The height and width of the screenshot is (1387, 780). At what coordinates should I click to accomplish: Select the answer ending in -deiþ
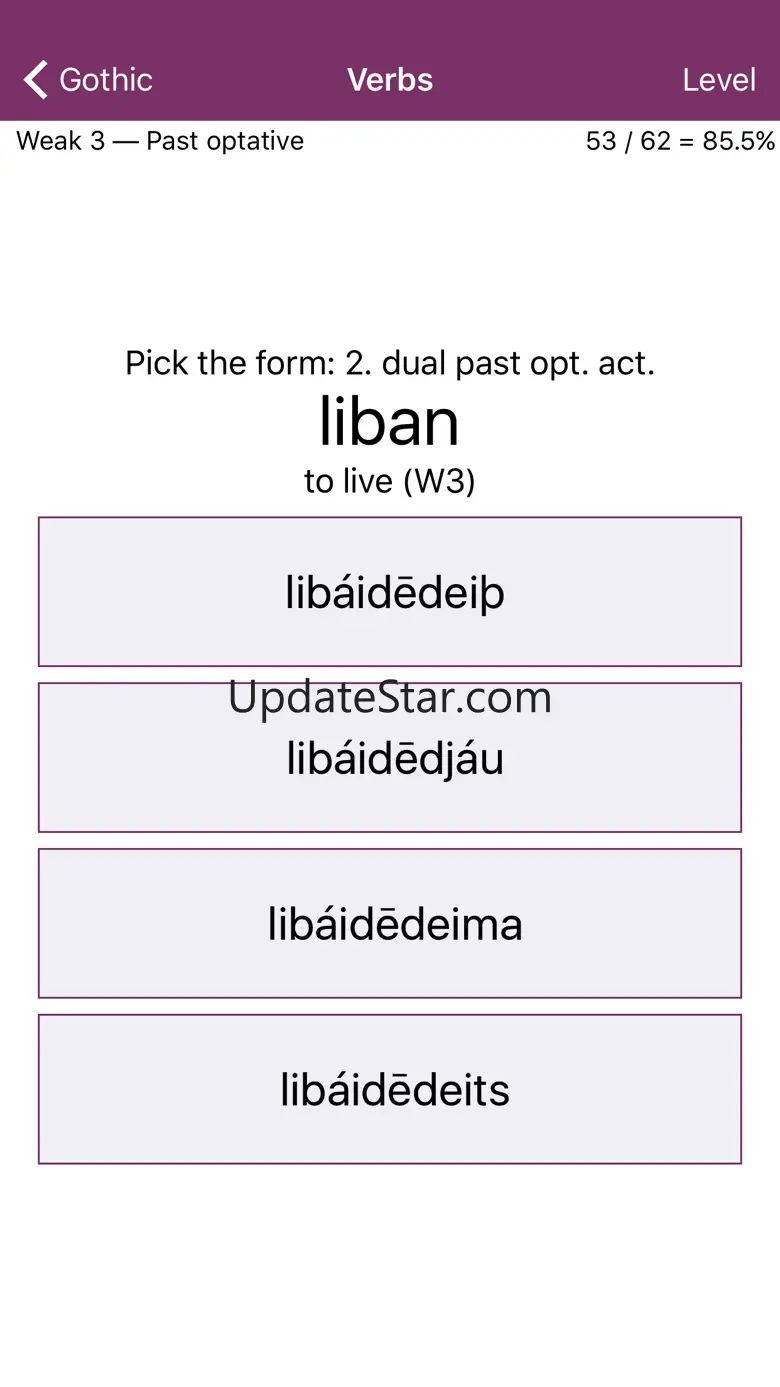[x=390, y=592]
